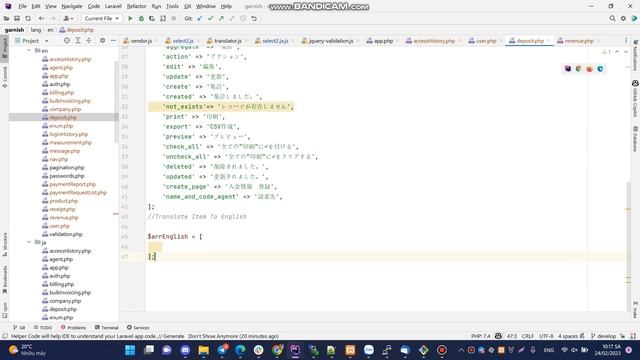Click the Open folder toolbar icon

7,18
